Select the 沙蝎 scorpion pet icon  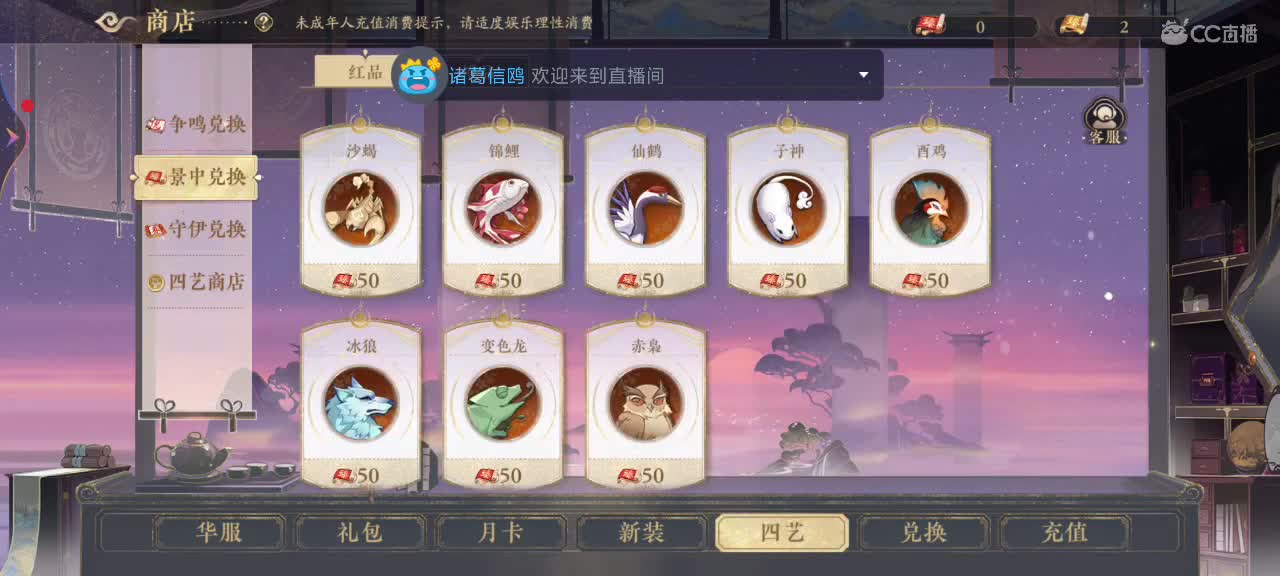tap(361, 209)
